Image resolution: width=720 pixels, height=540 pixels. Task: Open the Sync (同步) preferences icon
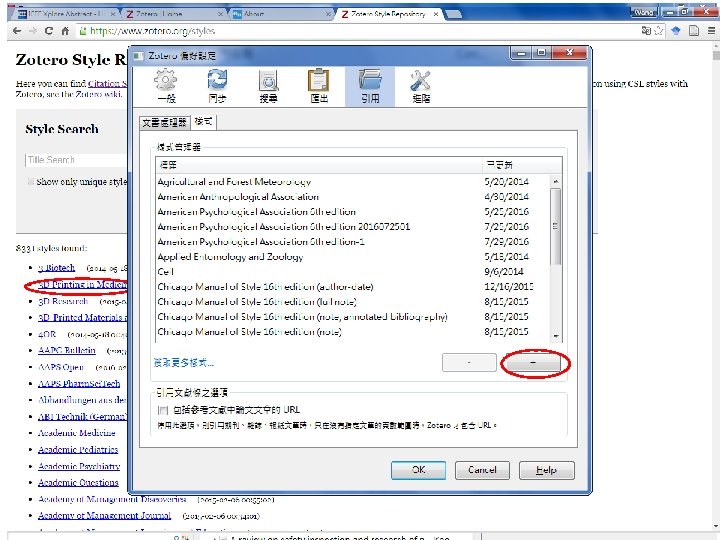[x=217, y=86]
